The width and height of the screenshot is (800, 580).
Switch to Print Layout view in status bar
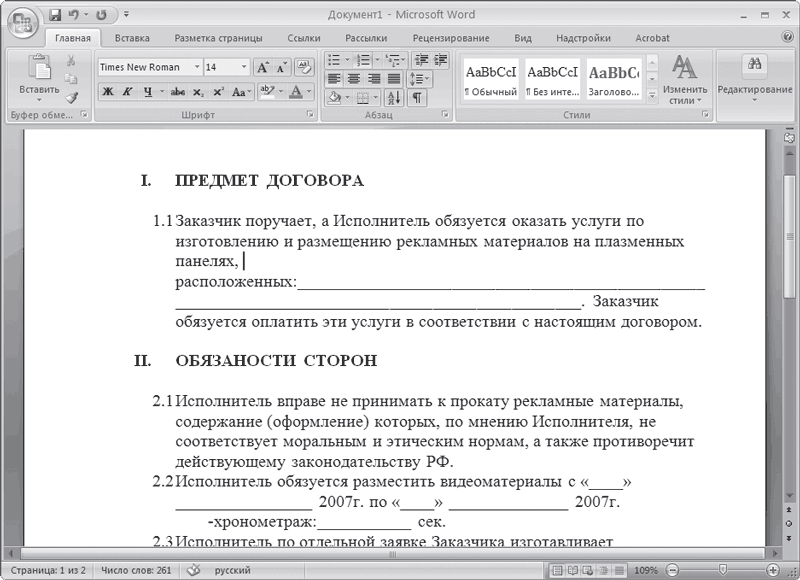557,570
